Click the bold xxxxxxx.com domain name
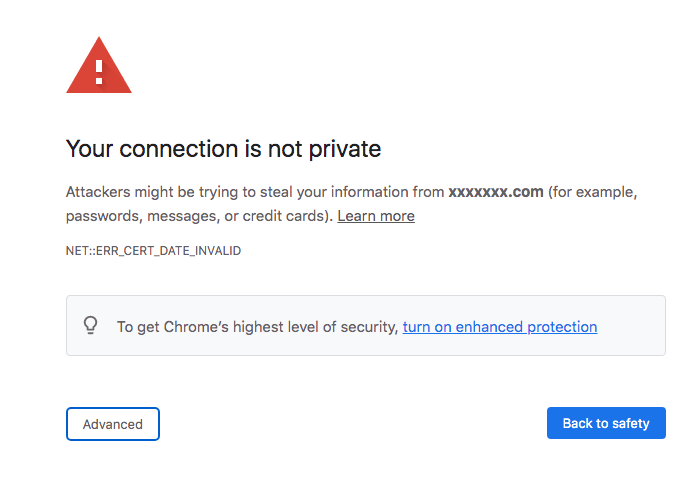This screenshot has width=696, height=482. click(x=496, y=192)
